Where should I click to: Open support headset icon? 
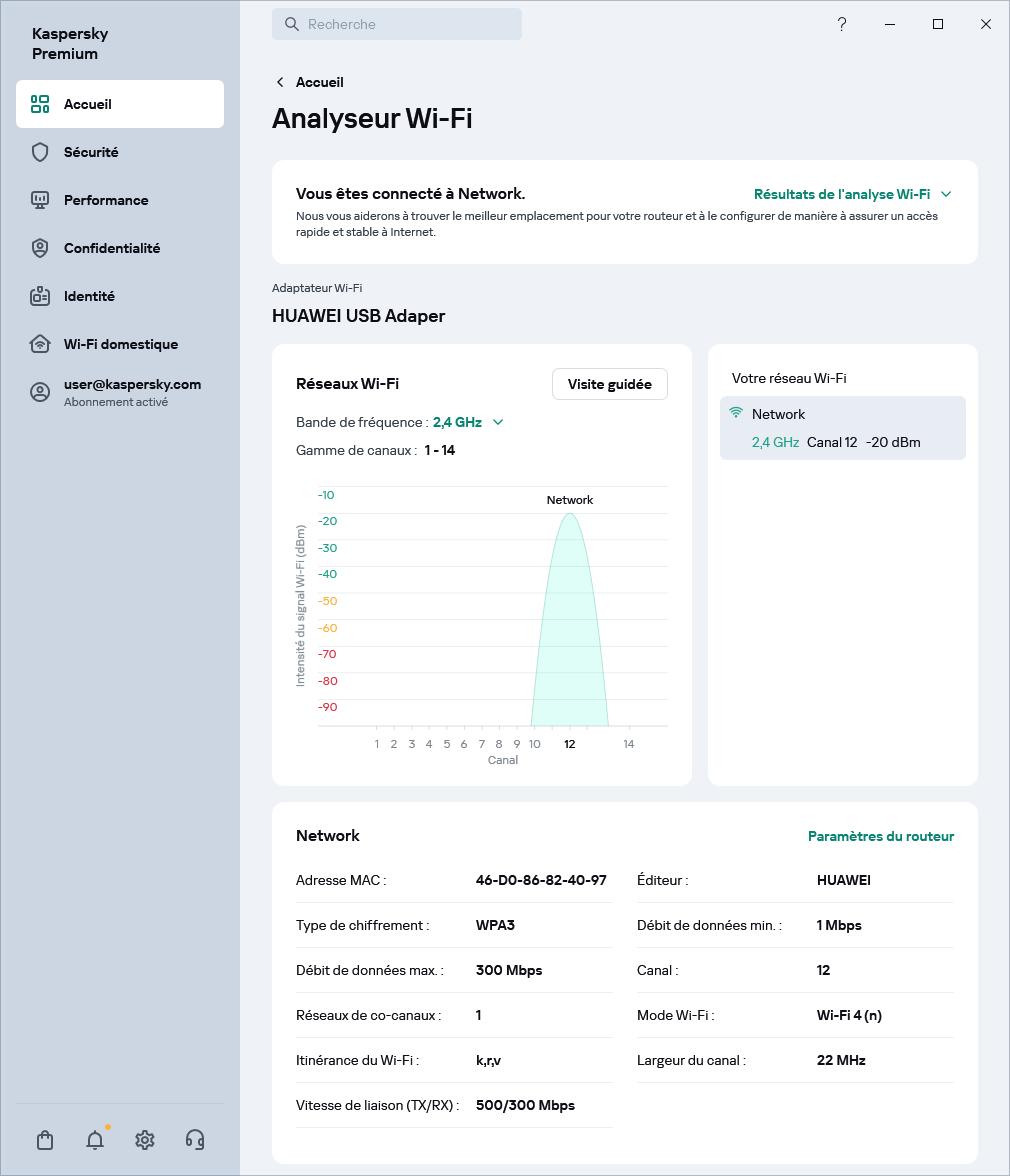pos(195,1139)
